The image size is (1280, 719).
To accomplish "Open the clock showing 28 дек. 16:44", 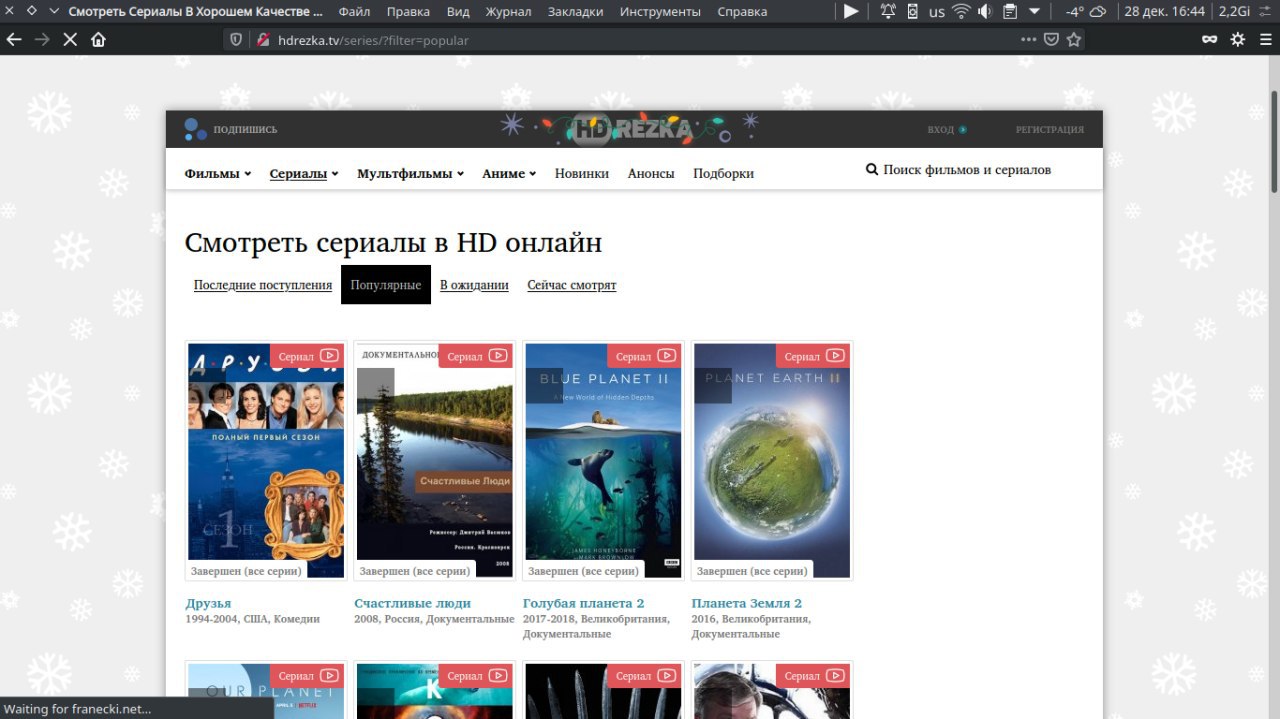I will 1164,12.
